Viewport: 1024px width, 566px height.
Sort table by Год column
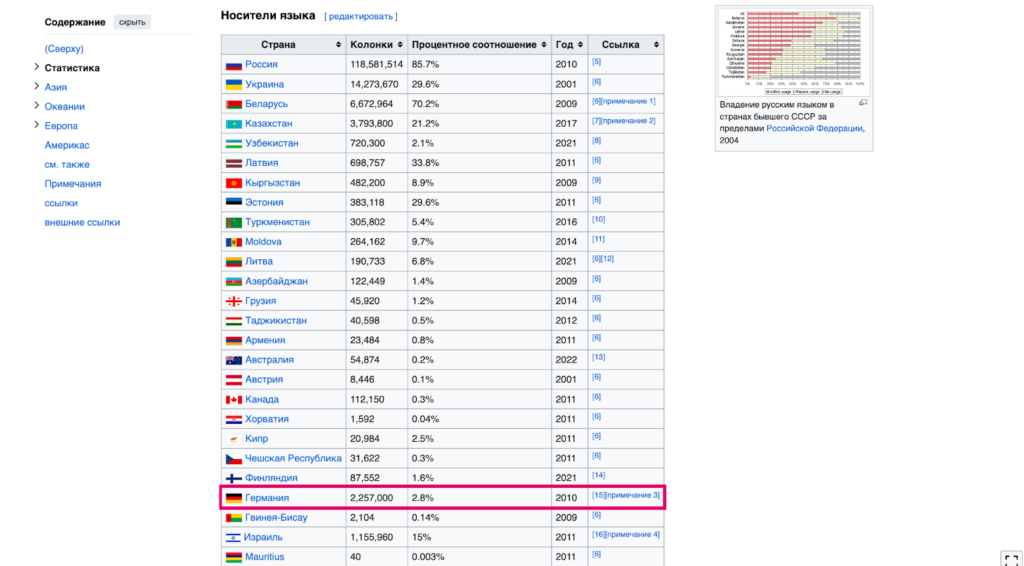tap(581, 45)
